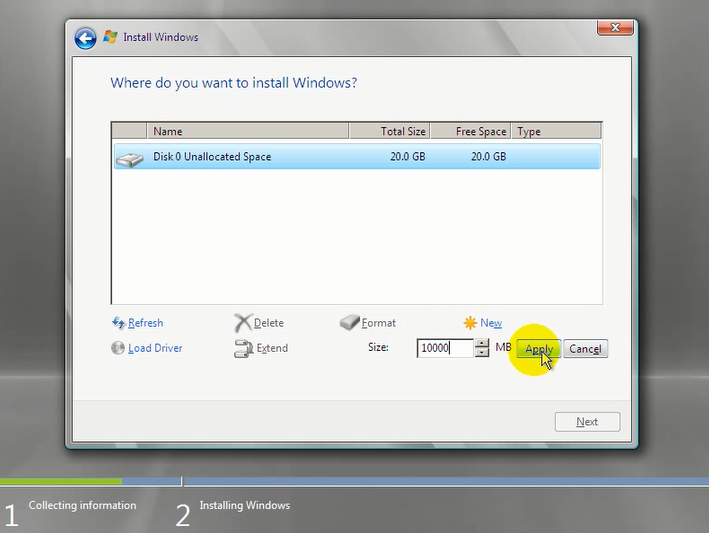This screenshot has height=533, width=709.
Task: Click the Delete X icon
Action: point(243,323)
